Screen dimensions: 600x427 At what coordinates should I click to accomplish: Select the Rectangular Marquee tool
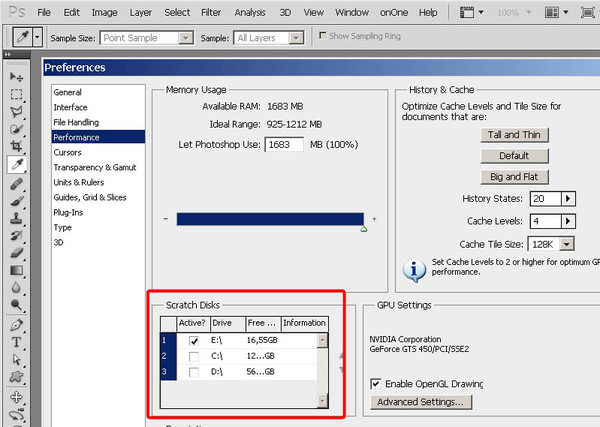coord(16,94)
